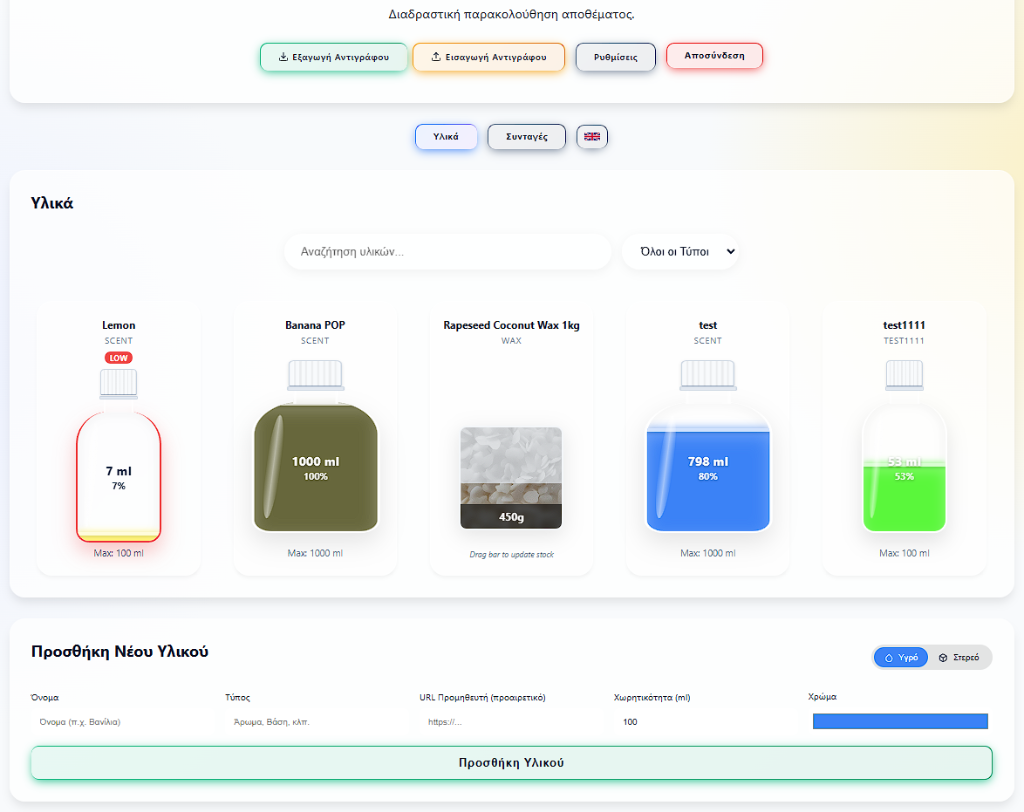1024x812 pixels.
Task: Select the Banana POP material title
Action: [x=315, y=325]
